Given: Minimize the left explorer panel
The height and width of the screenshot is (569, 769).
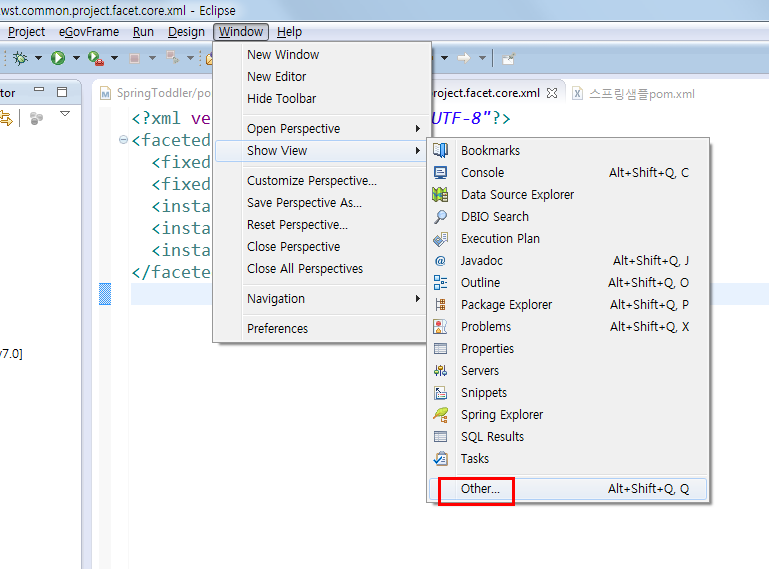Looking at the screenshot, I should point(39,90).
